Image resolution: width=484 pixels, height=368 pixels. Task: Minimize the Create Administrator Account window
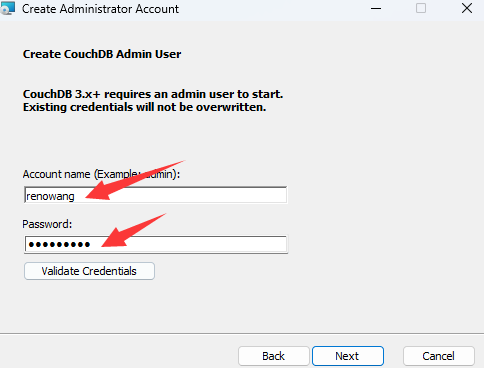click(376, 8)
